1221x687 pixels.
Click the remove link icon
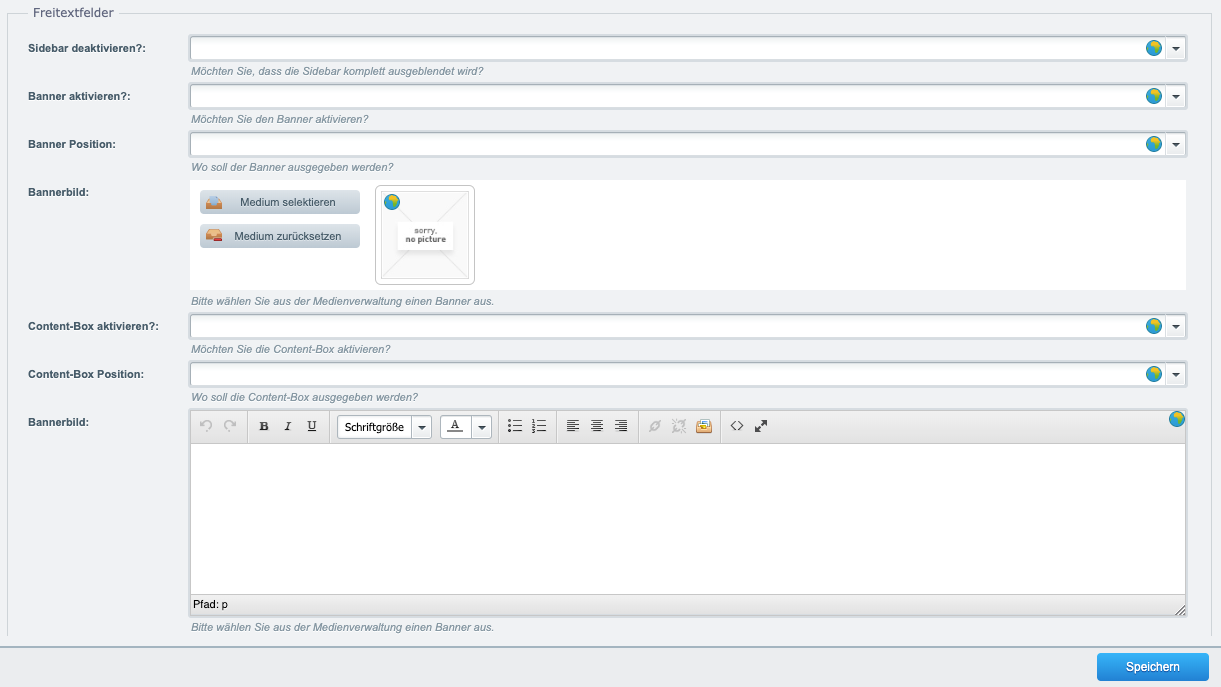(679, 426)
